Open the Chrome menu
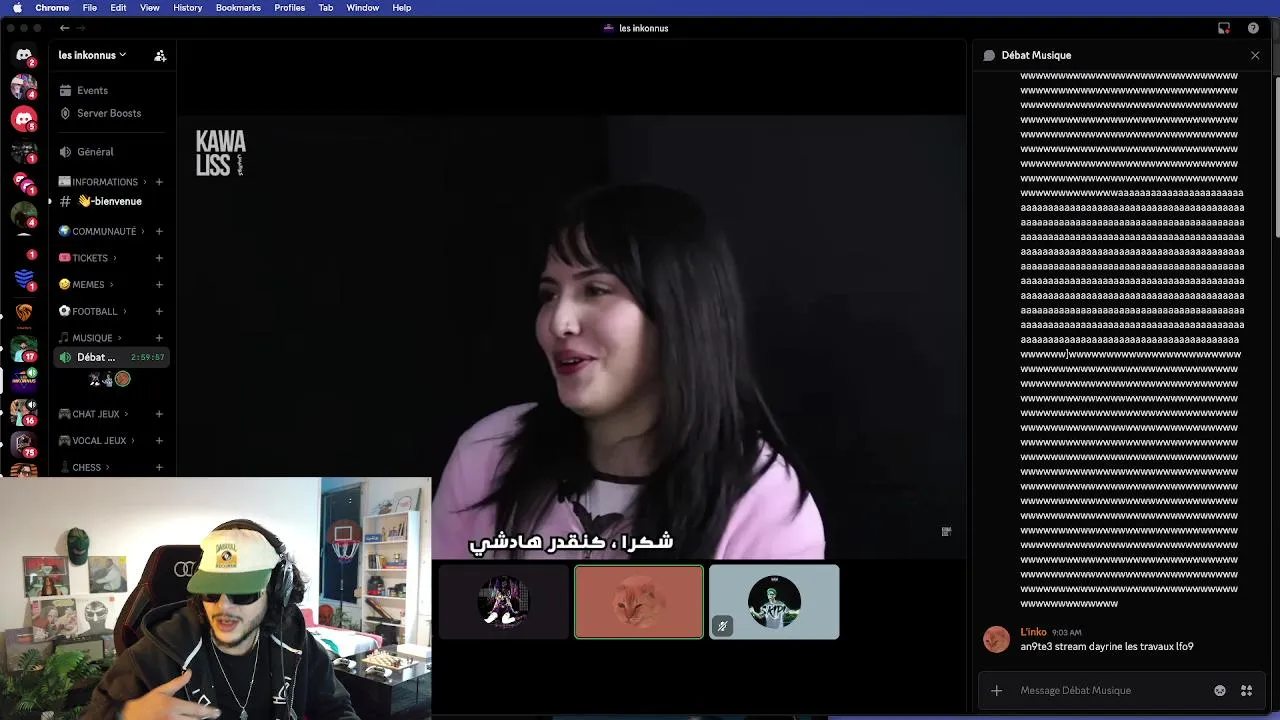 [52, 7]
